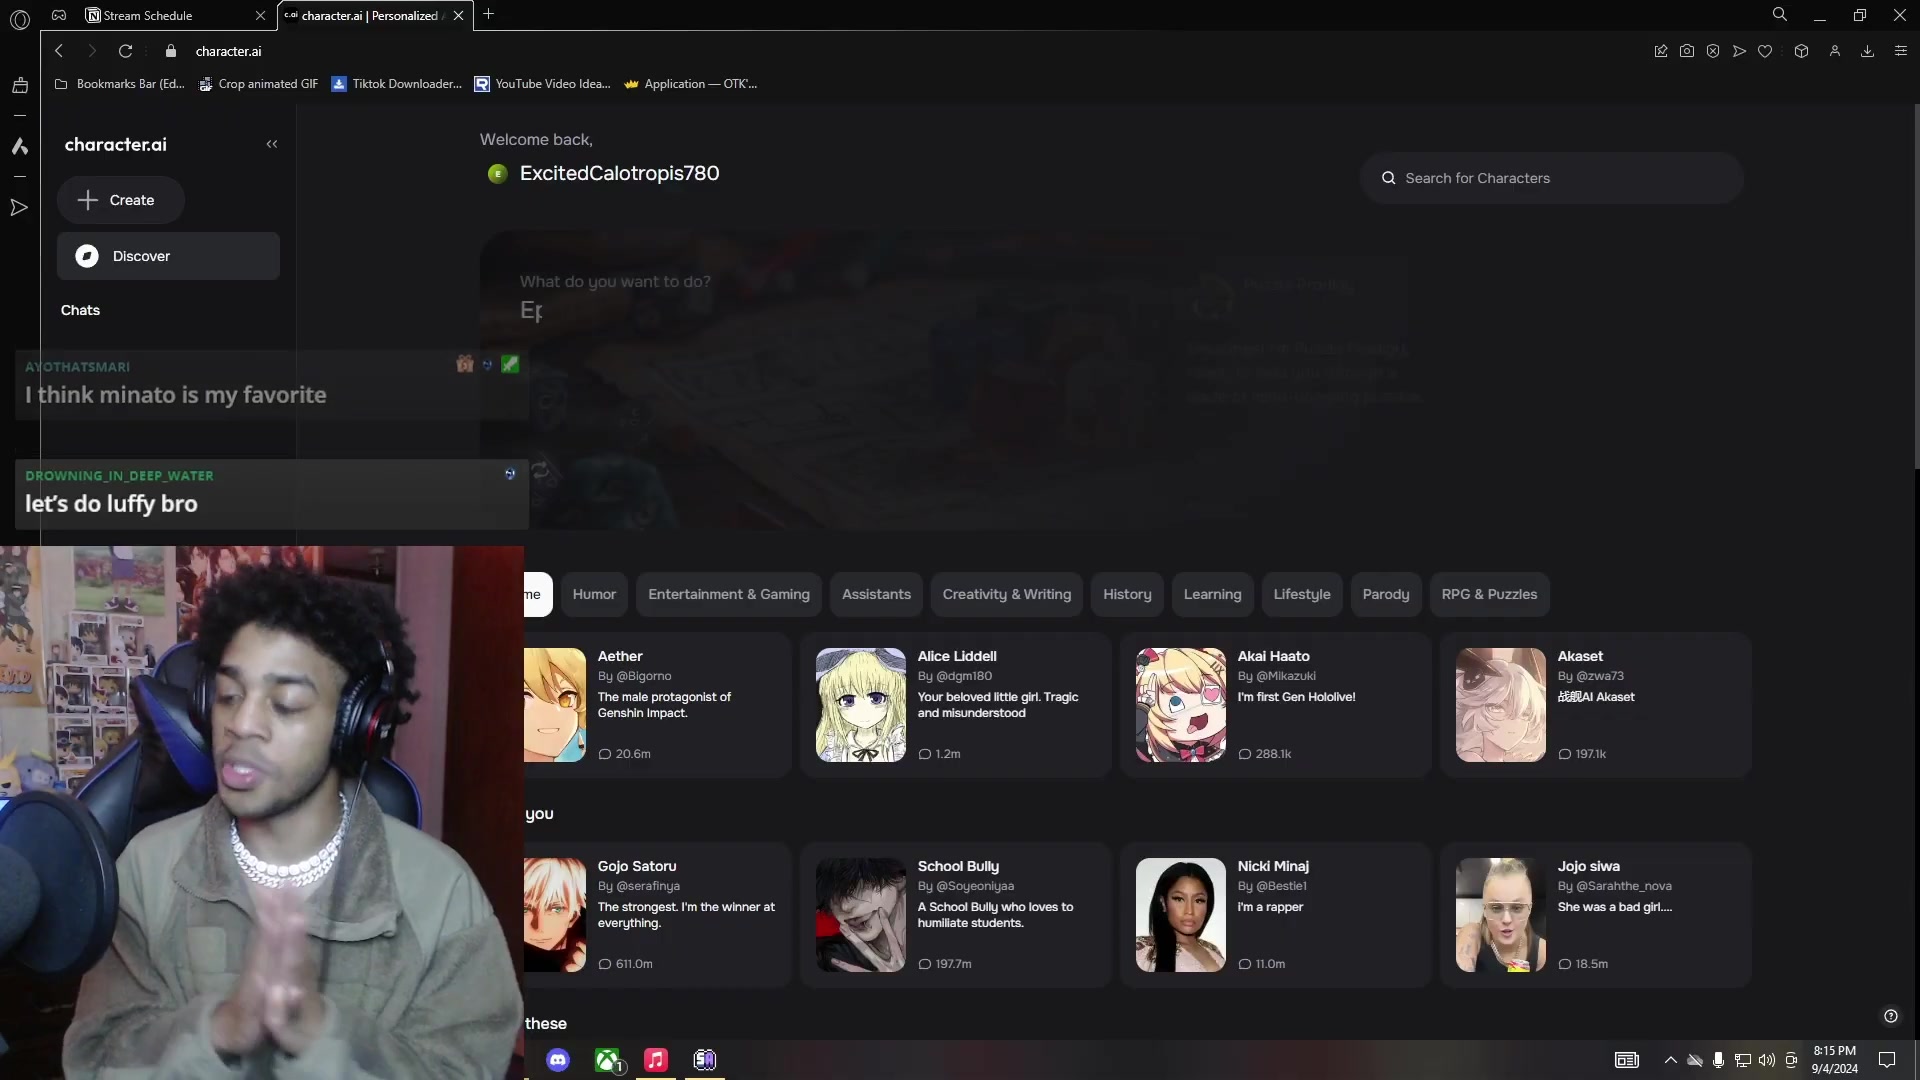
Task: Click the Jojo siwa character thumbnail
Action: pyautogui.click(x=1501, y=915)
